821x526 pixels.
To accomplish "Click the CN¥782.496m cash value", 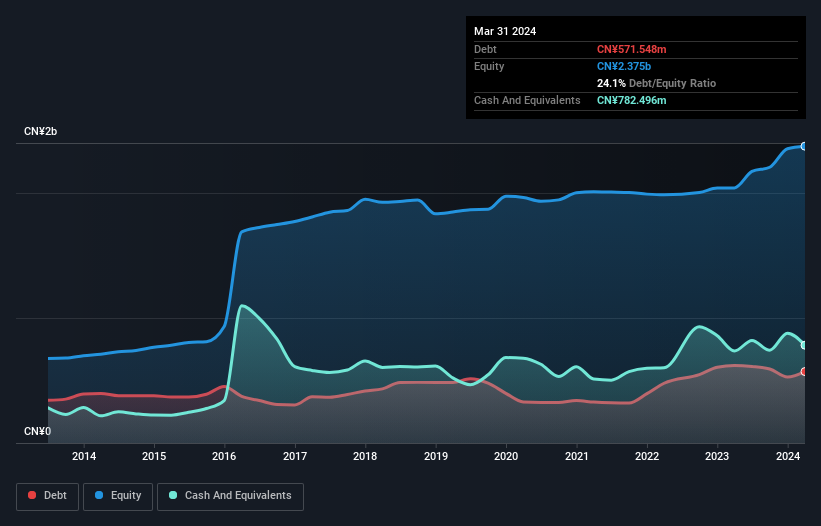I will [x=631, y=100].
